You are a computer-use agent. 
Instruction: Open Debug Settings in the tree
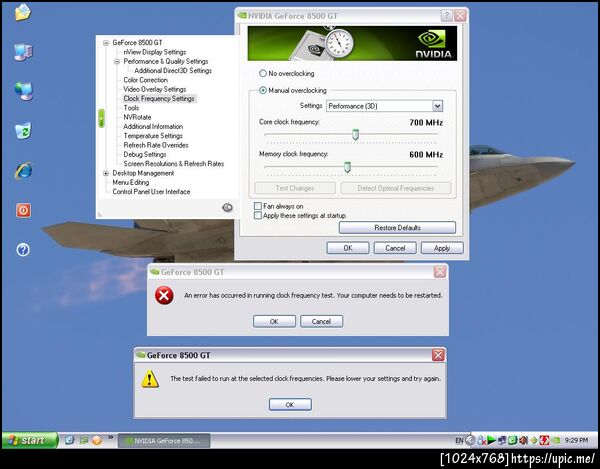tap(145, 155)
